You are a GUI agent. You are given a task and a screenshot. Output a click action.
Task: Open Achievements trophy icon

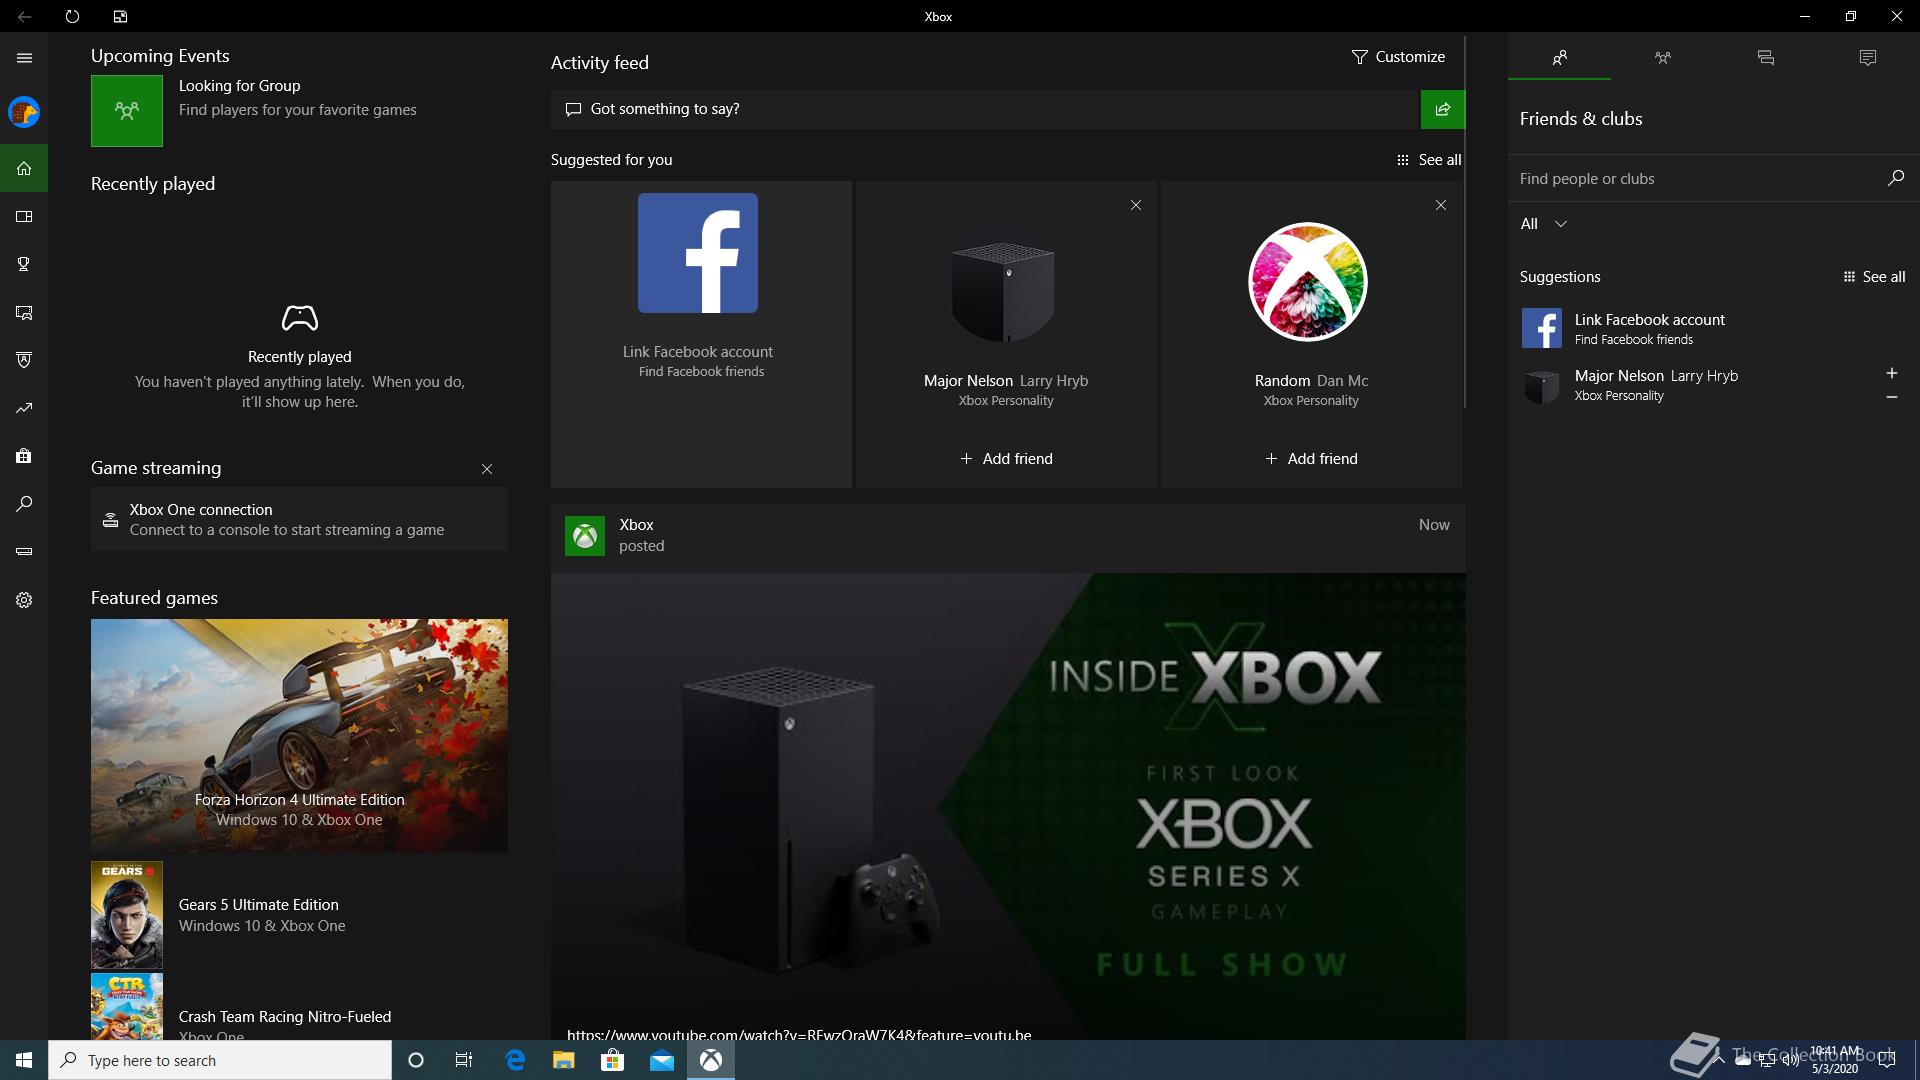tap(24, 264)
